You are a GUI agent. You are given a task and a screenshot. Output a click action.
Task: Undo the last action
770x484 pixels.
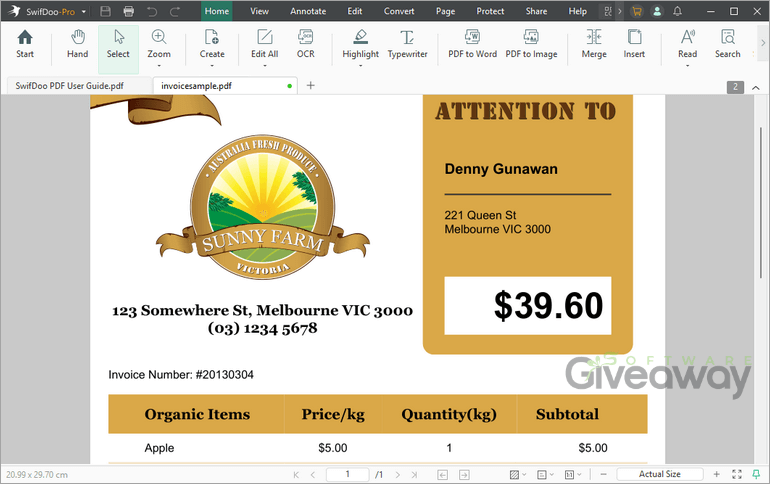[152, 11]
